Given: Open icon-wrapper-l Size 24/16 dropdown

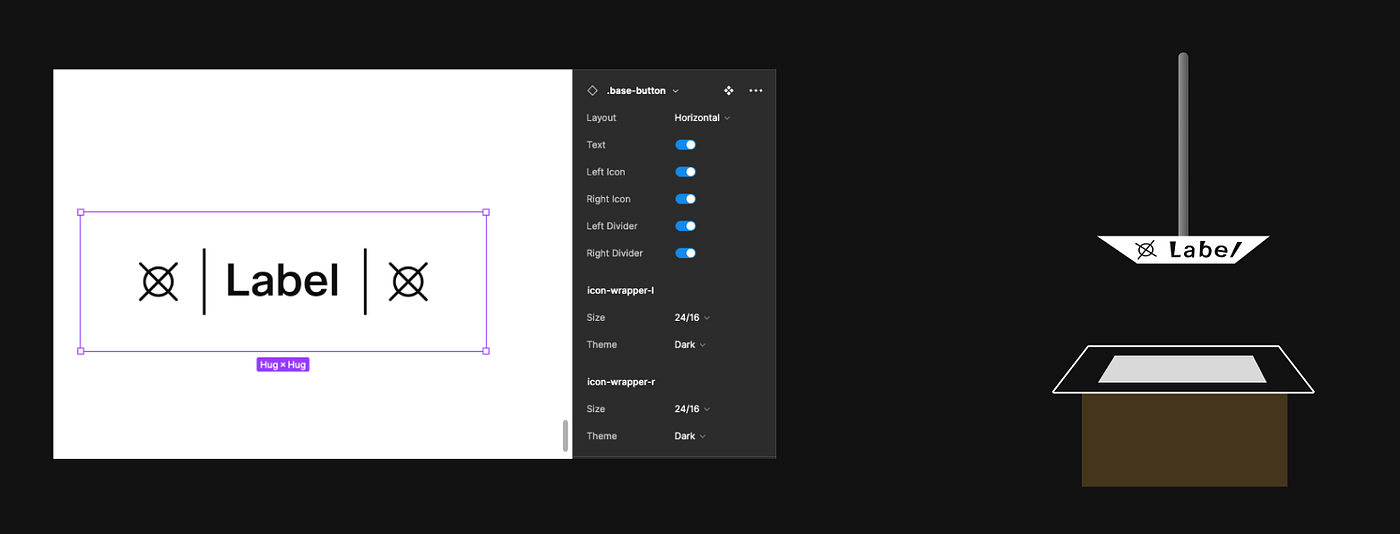Looking at the screenshot, I should coord(692,318).
